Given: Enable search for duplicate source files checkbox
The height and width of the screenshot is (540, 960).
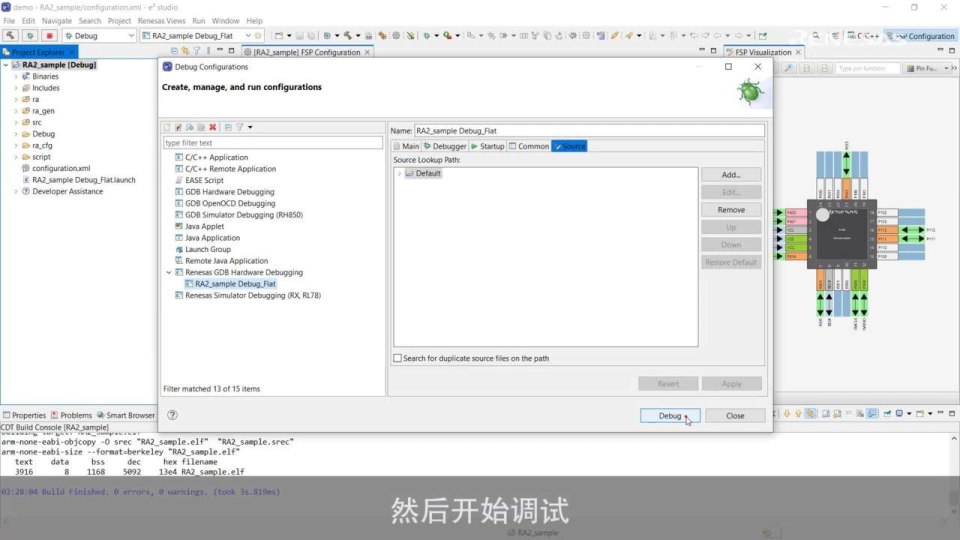Looking at the screenshot, I should (x=397, y=358).
